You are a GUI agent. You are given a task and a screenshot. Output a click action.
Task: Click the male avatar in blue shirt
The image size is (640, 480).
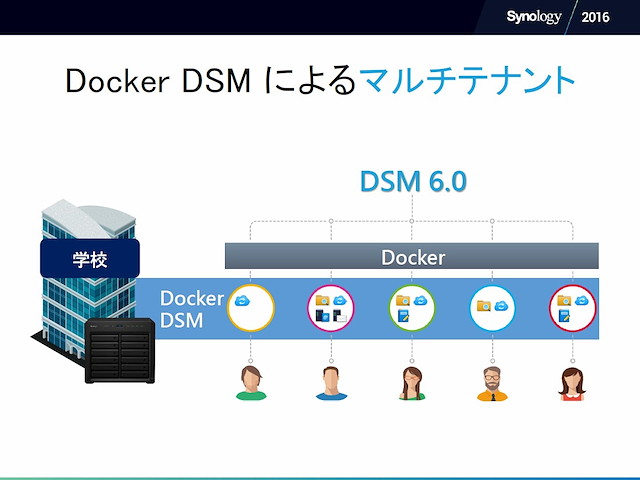click(331, 383)
